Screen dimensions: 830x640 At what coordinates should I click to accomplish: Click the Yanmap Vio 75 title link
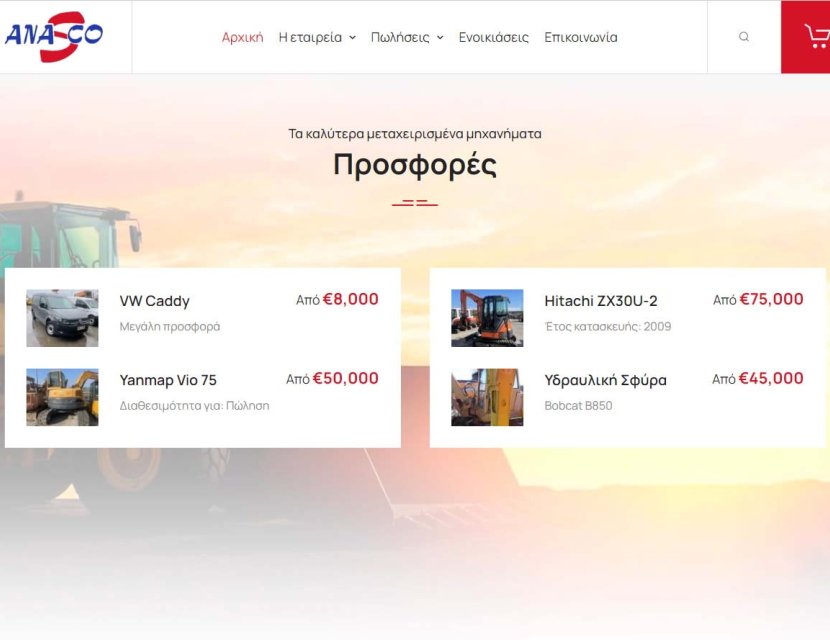[168, 380]
